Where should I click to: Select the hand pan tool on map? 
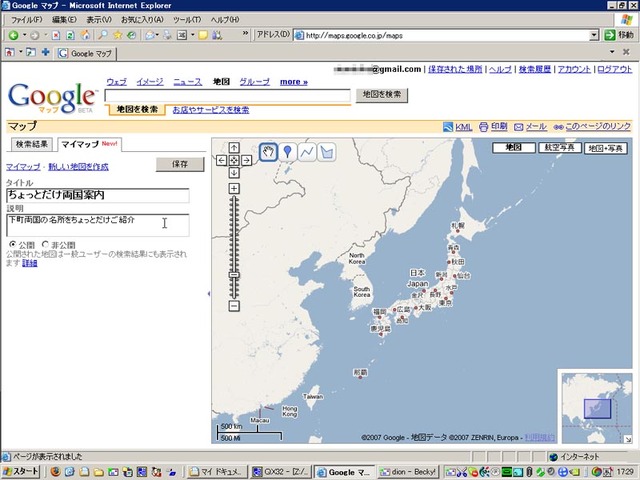(268, 152)
